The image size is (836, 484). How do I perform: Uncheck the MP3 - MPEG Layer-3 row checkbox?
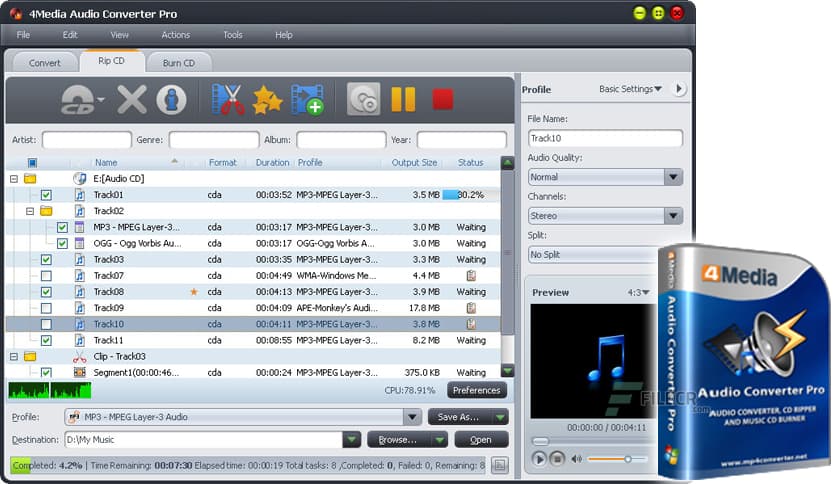pos(62,227)
